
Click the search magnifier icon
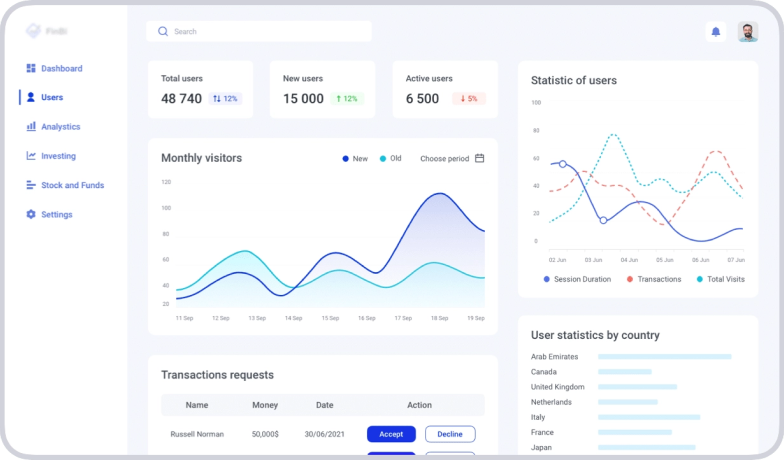(x=163, y=32)
